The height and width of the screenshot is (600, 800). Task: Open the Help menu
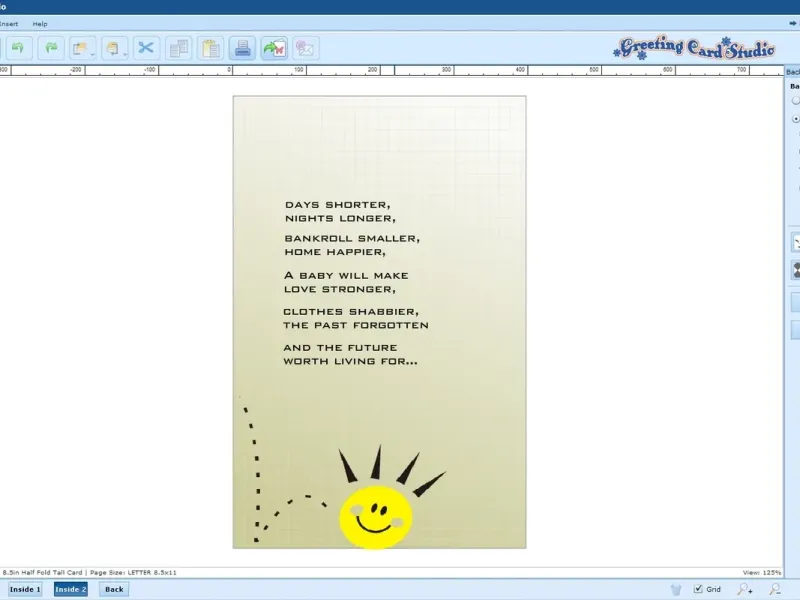point(40,24)
